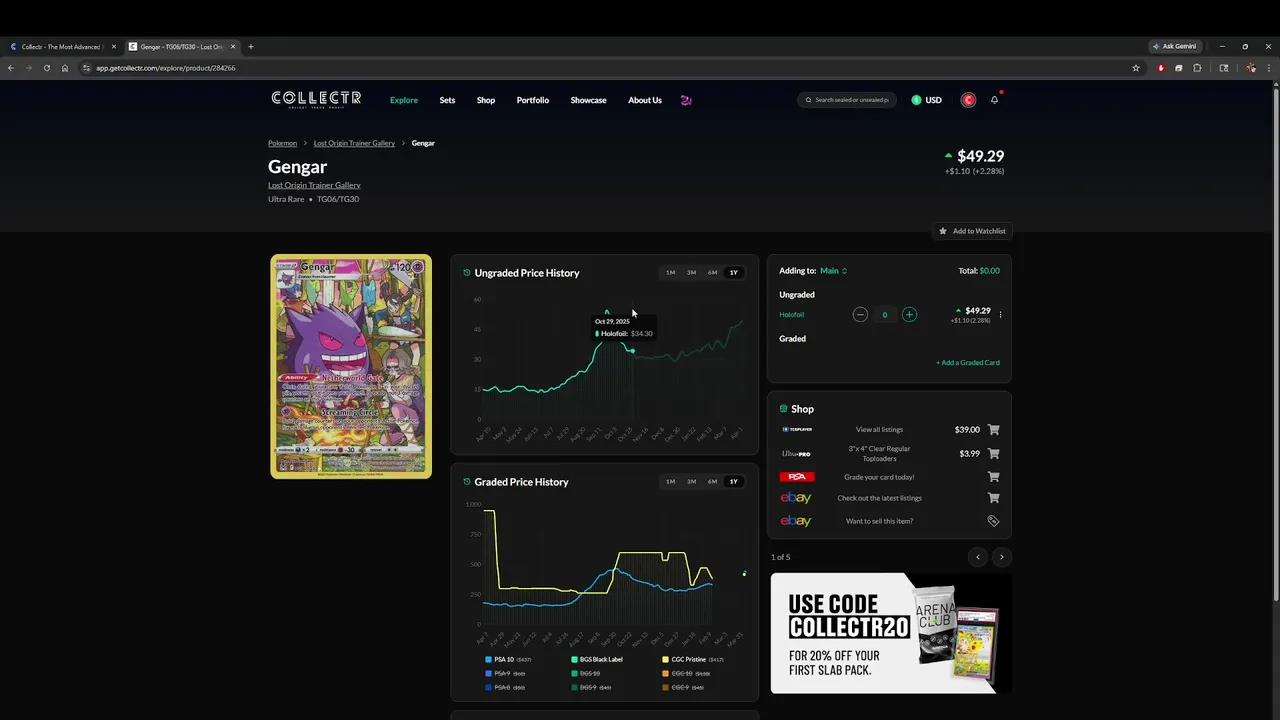Viewport: 1280px width, 720px height.
Task: Click the Gengar card image
Action: tap(351, 366)
